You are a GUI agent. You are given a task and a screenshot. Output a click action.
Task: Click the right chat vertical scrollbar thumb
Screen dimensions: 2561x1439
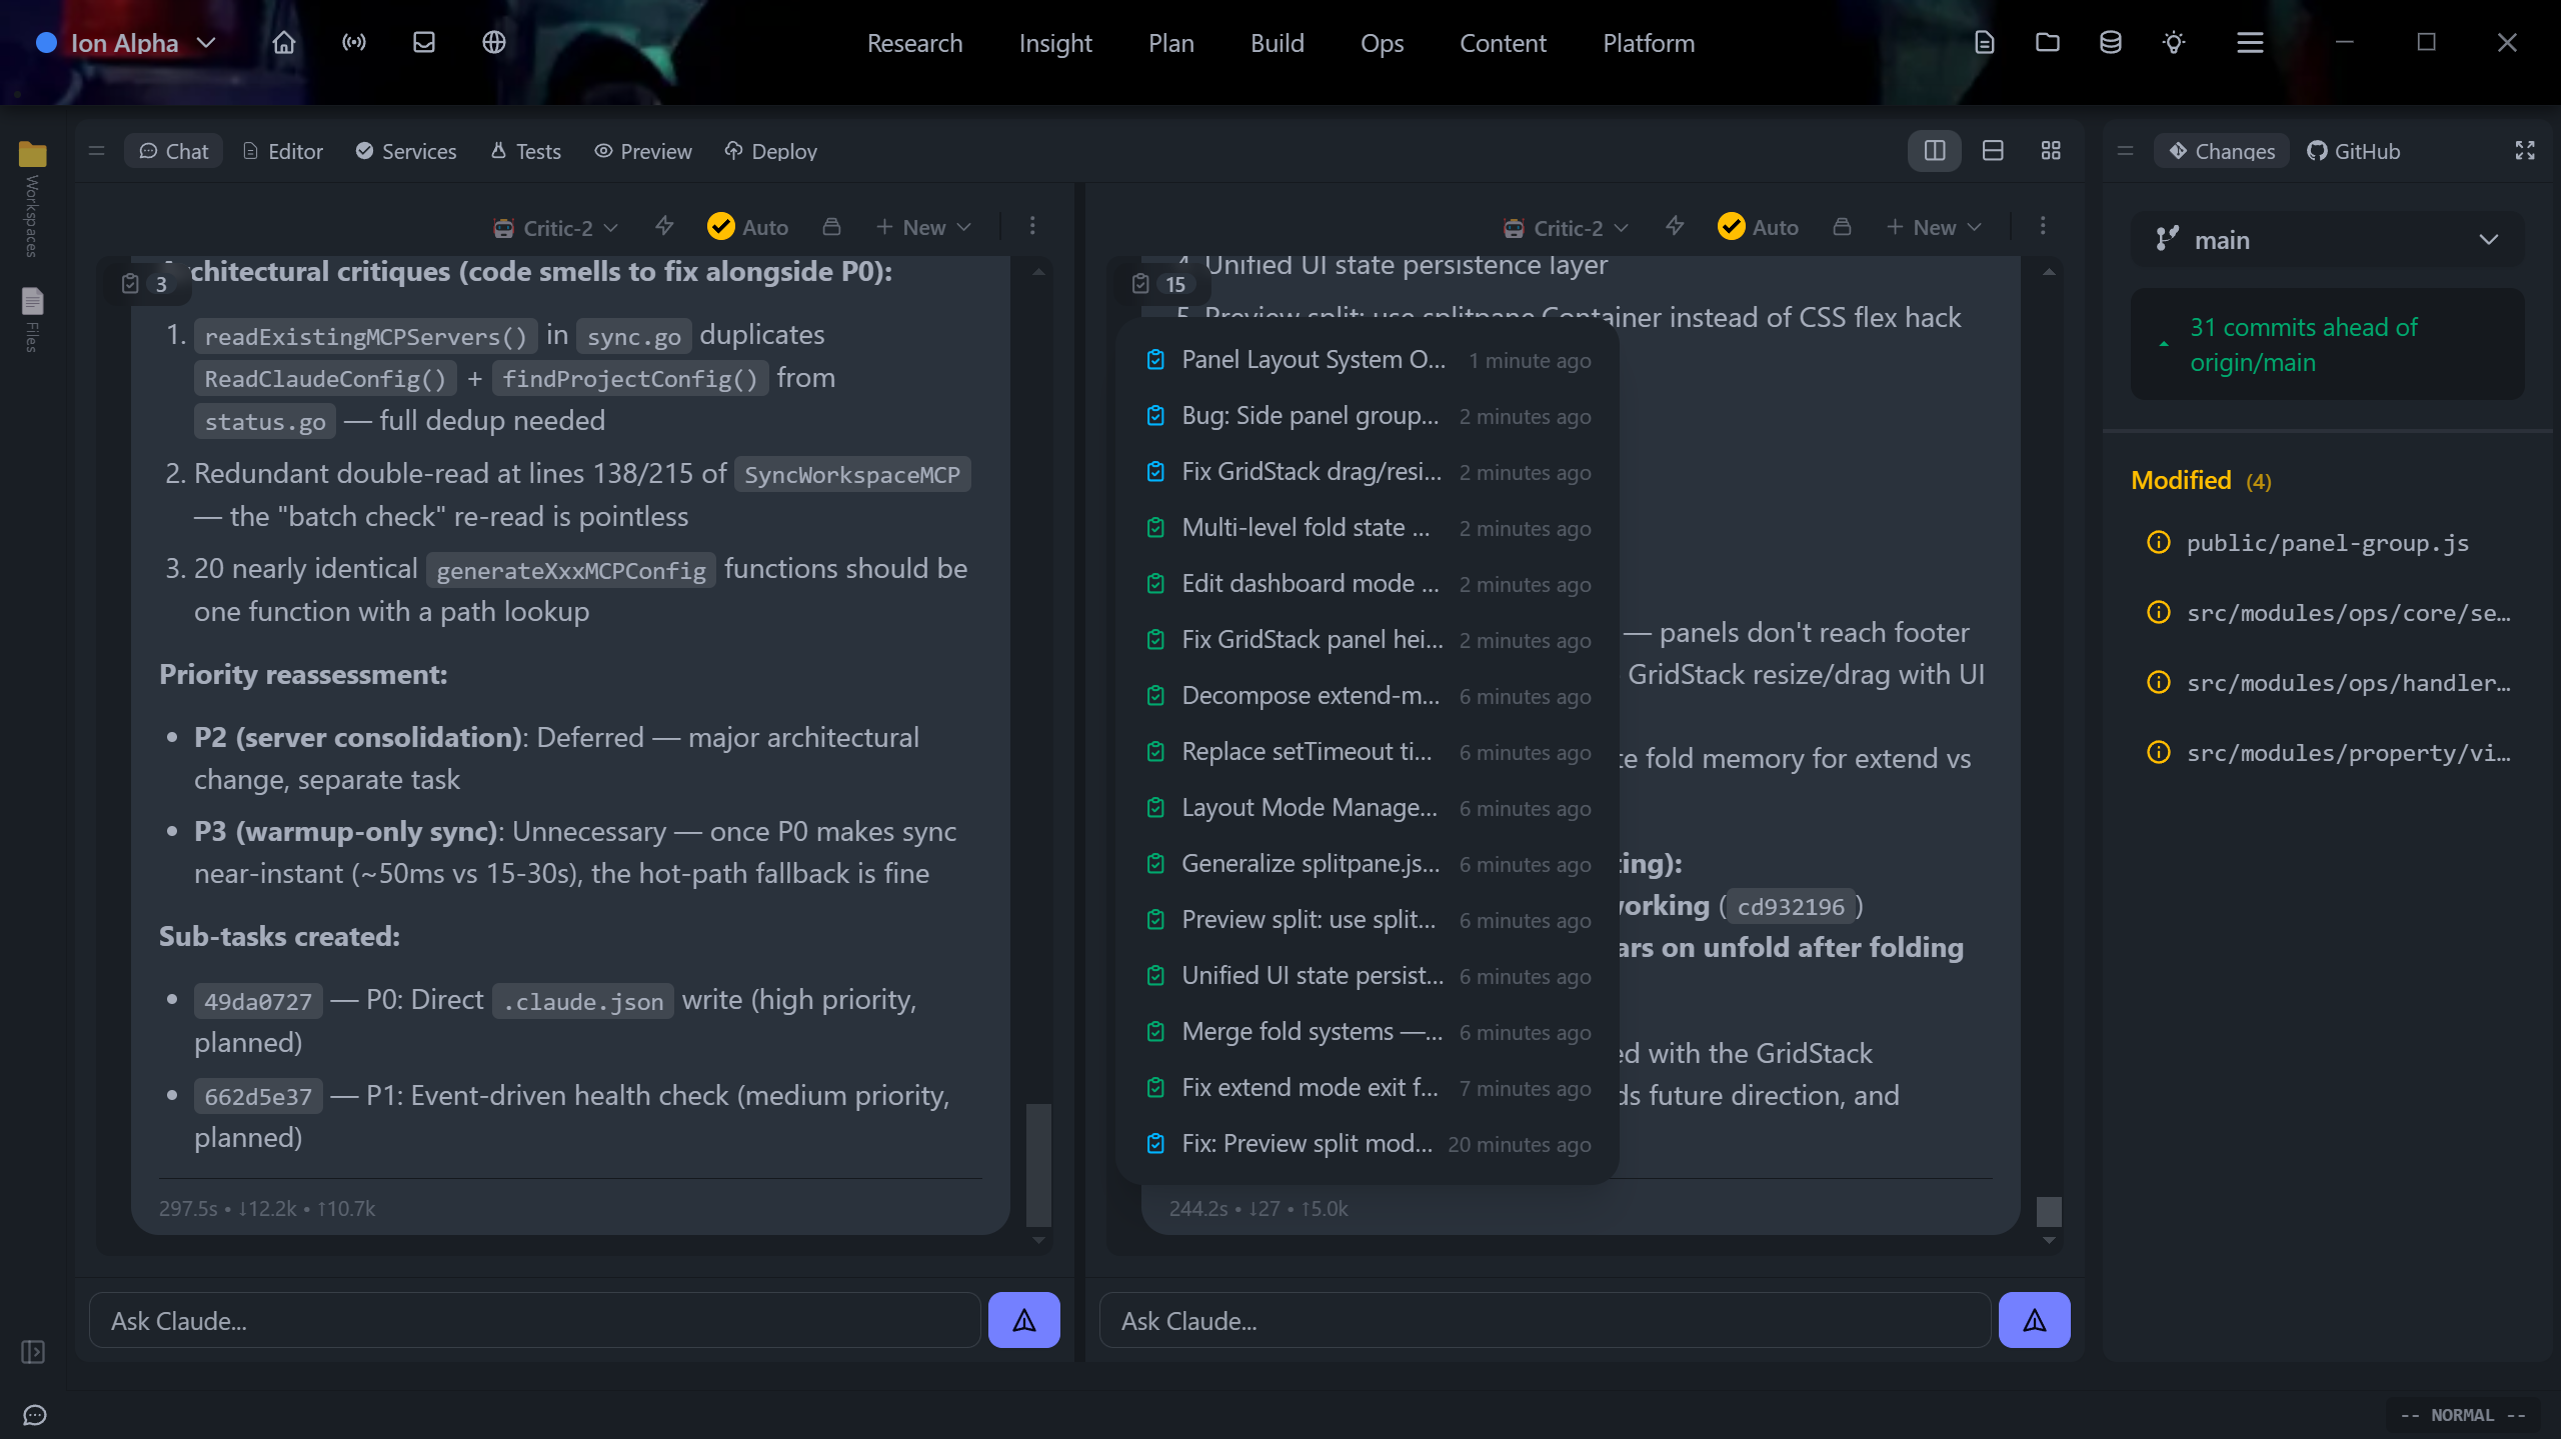pos(2049,1211)
